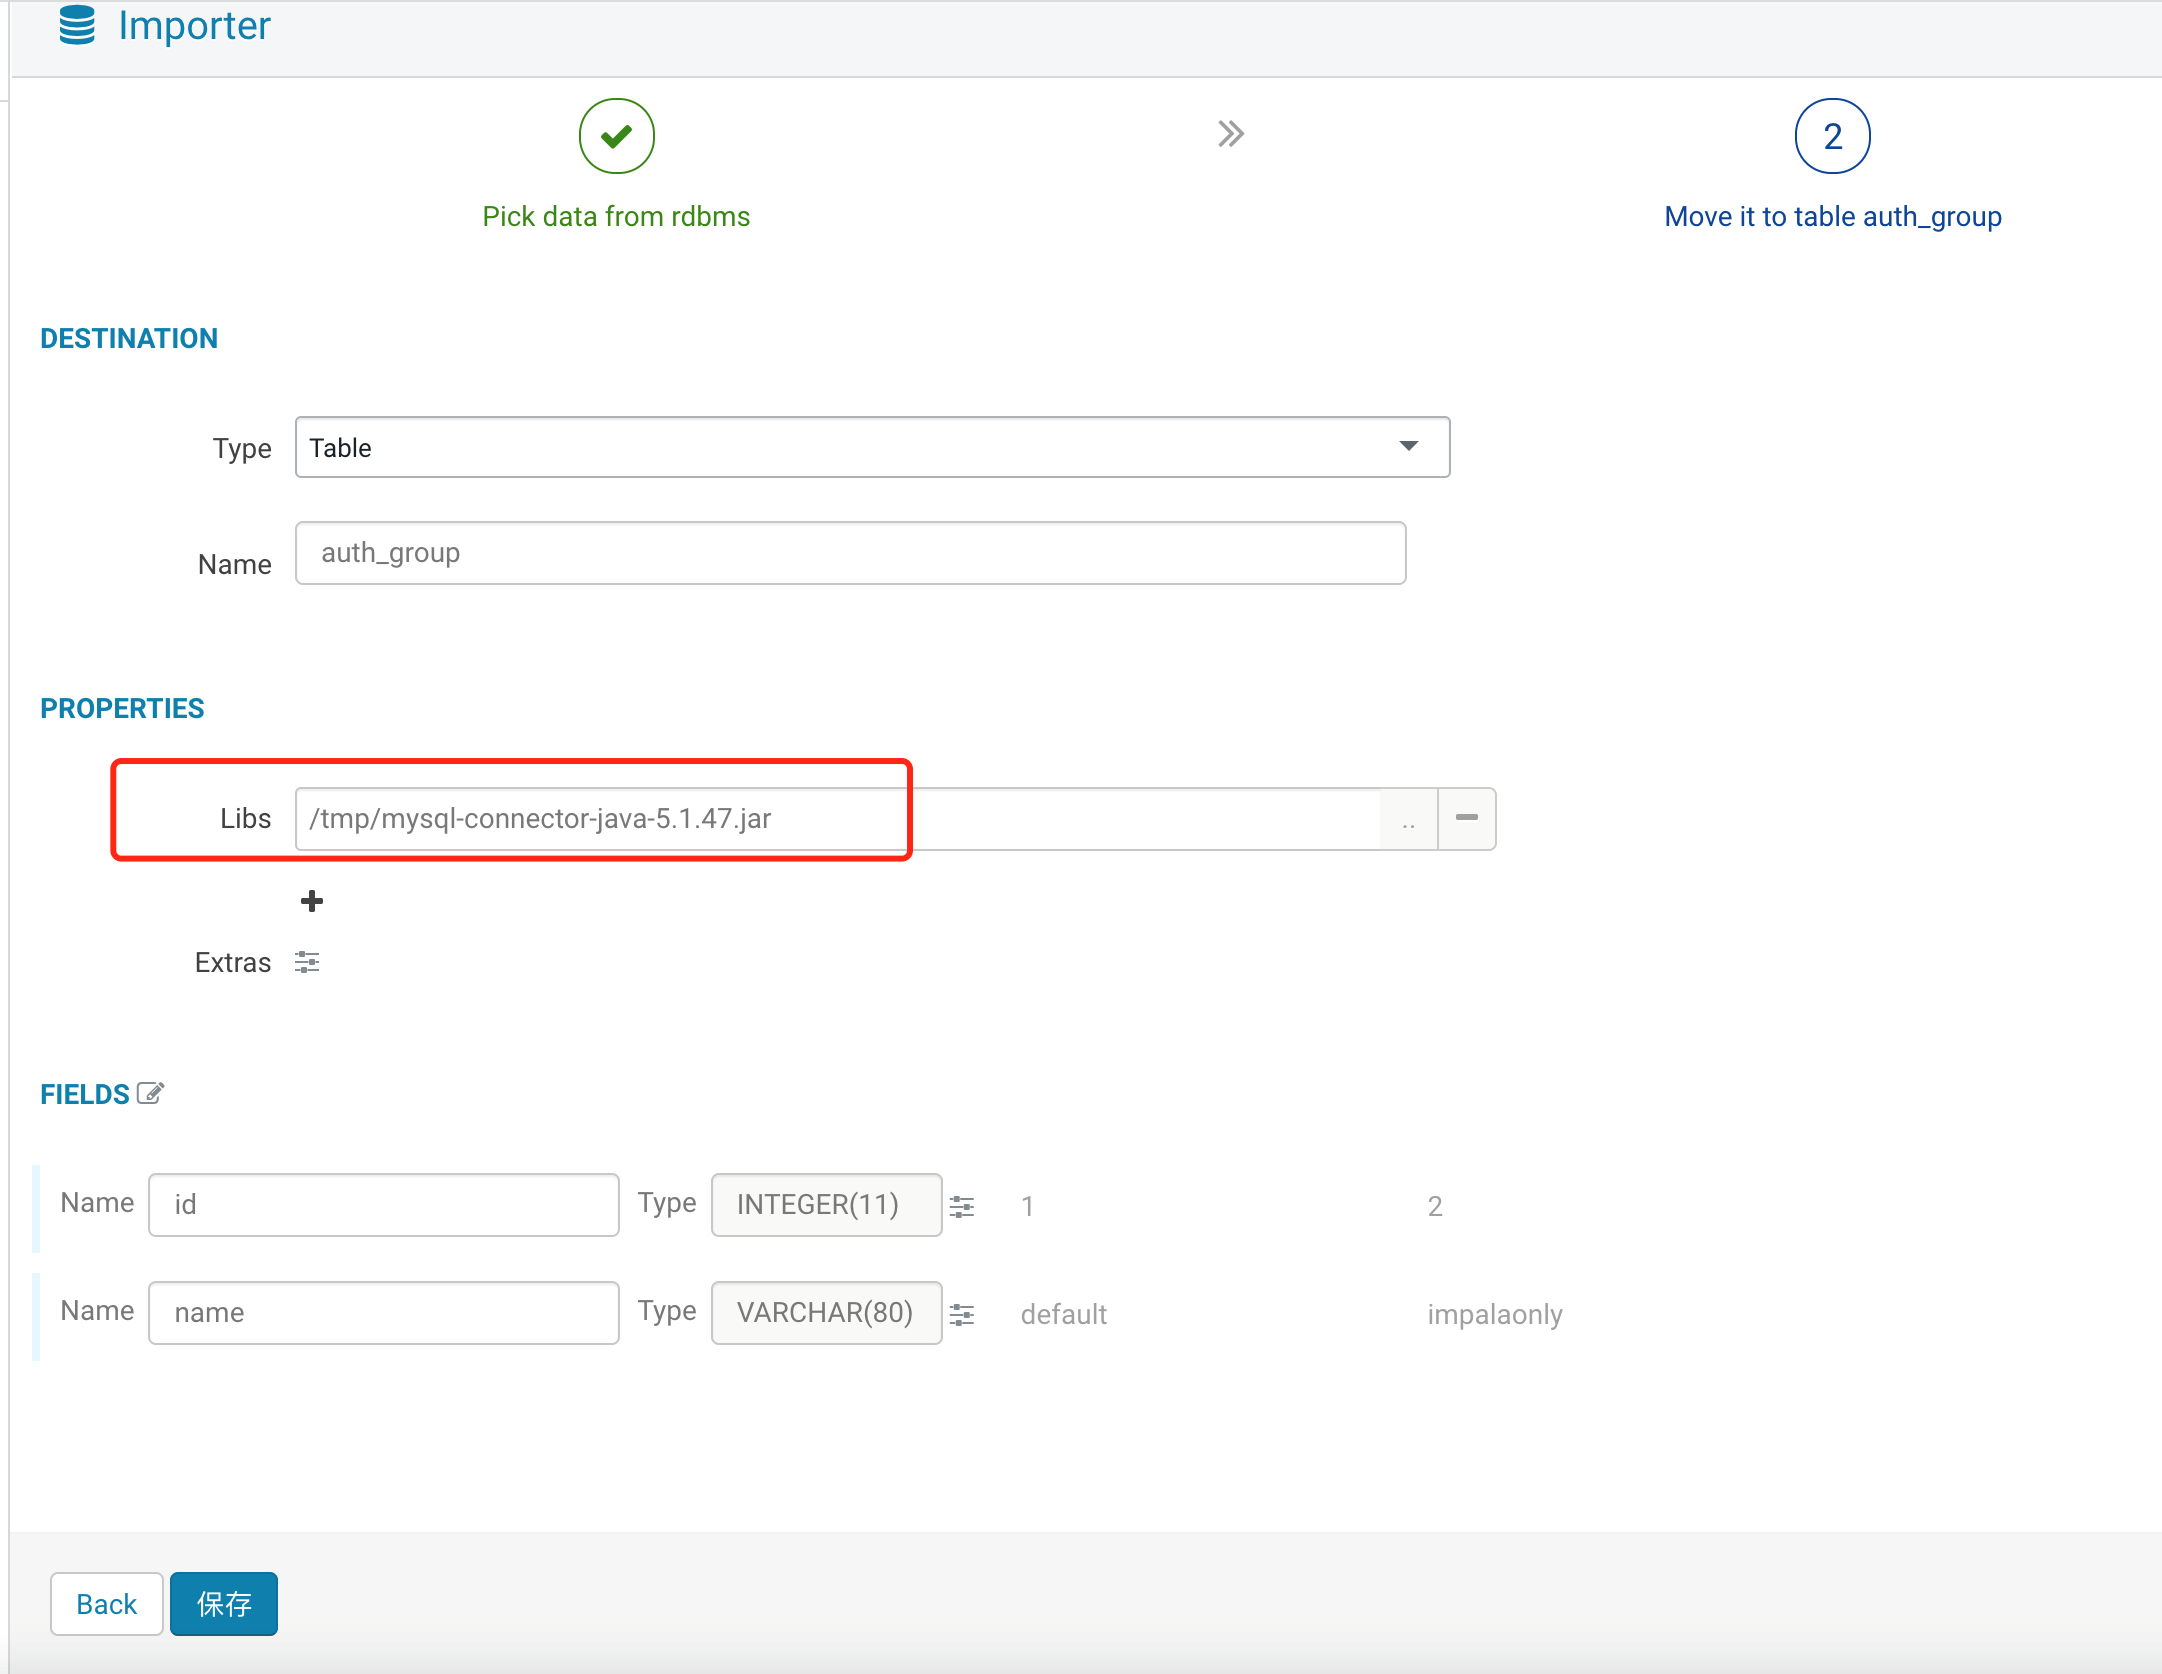Click the plus icon to add another library
Image resolution: width=2162 pixels, height=1674 pixels.
pyautogui.click(x=311, y=900)
